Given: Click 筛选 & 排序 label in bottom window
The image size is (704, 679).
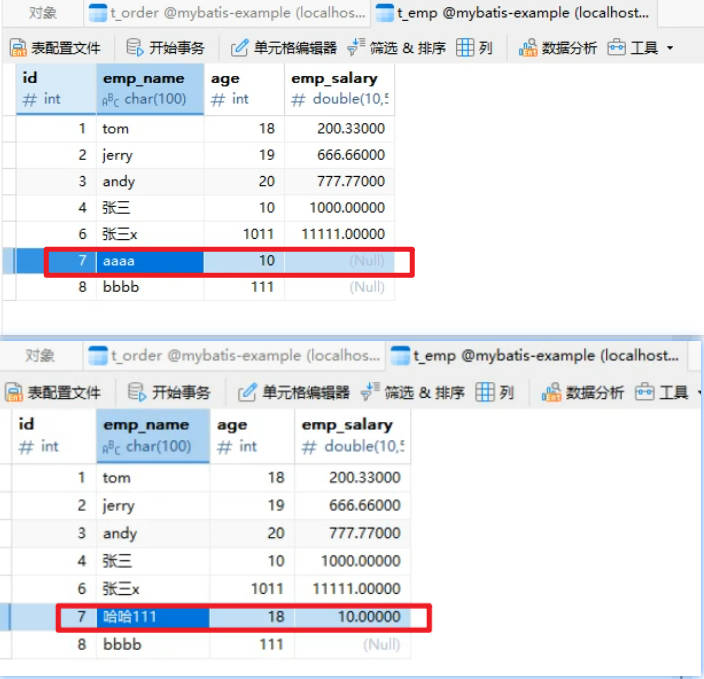Looking at the screenshot, I should pyautogui.click(x=425, y=392).
